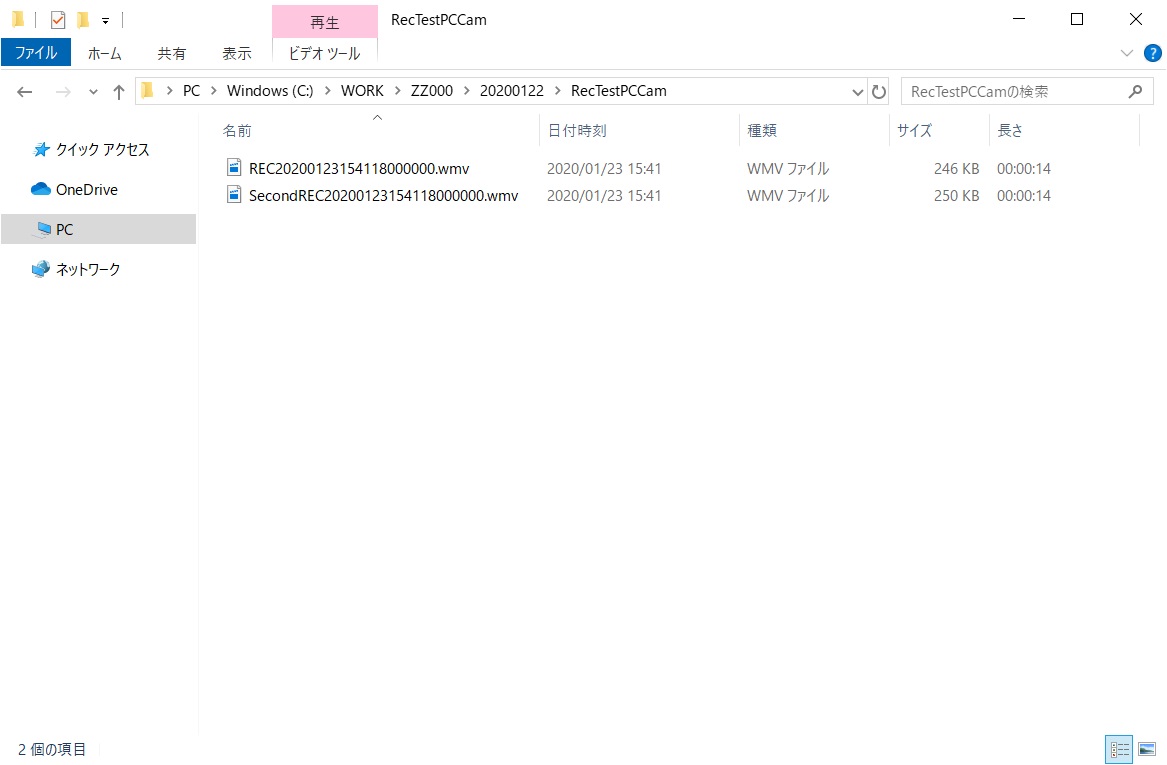Go up one folder level
The height and width of the screenshot is (765, 1167).
pyautogui.click(x=118, y=92)
